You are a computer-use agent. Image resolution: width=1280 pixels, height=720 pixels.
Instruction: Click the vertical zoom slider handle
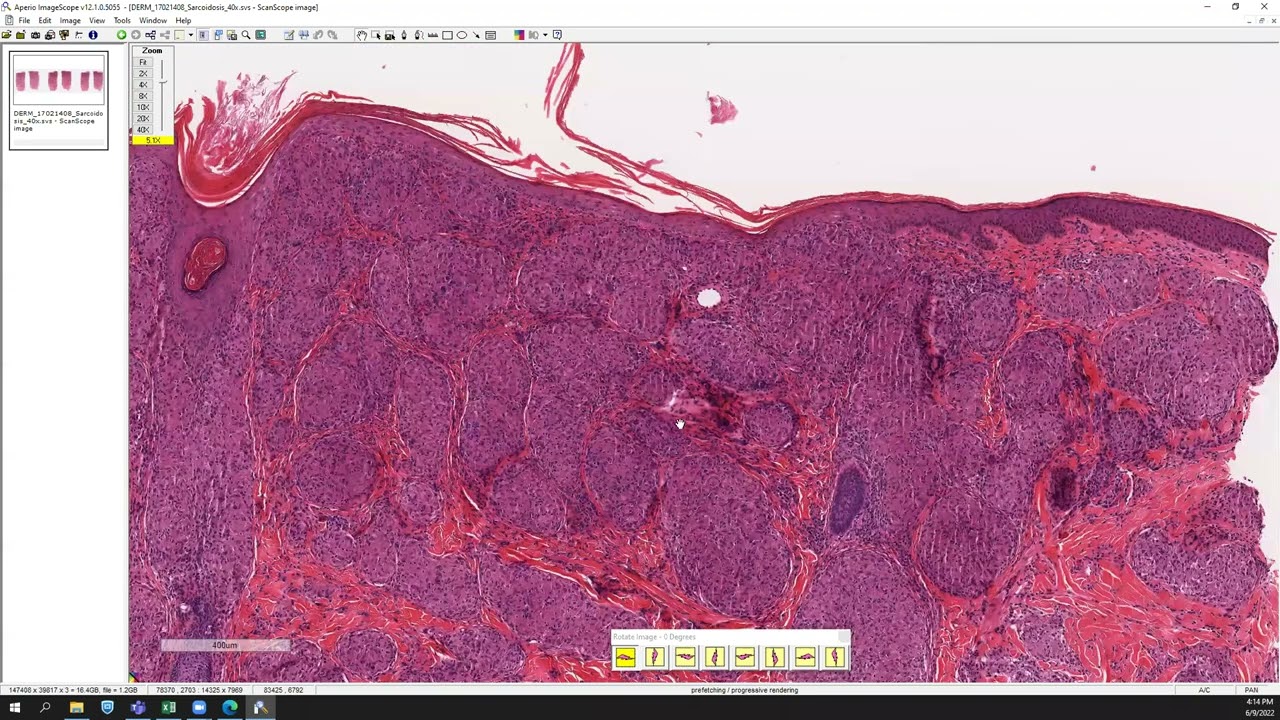pos(162,84)
